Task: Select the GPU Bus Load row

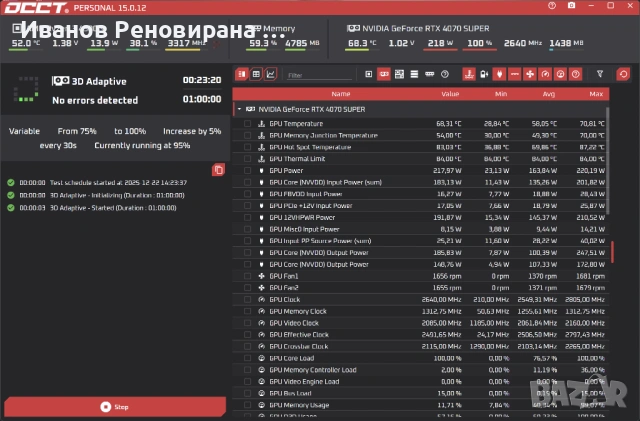Action: [421, 394]
